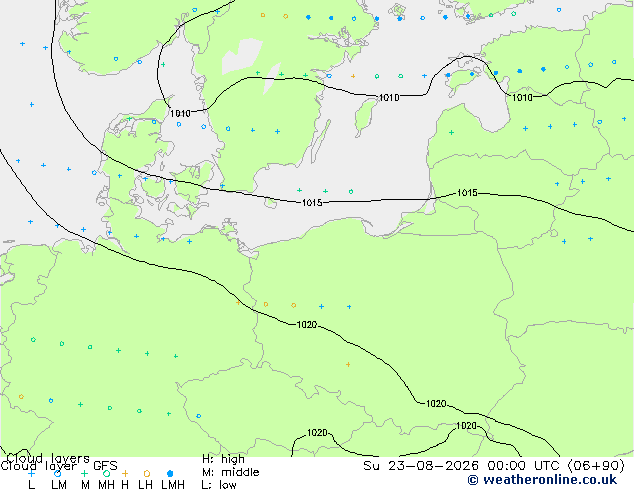Screen dimensions: 634x490
Task: Click the 'L: low' legend text
Action: (219, 485)
